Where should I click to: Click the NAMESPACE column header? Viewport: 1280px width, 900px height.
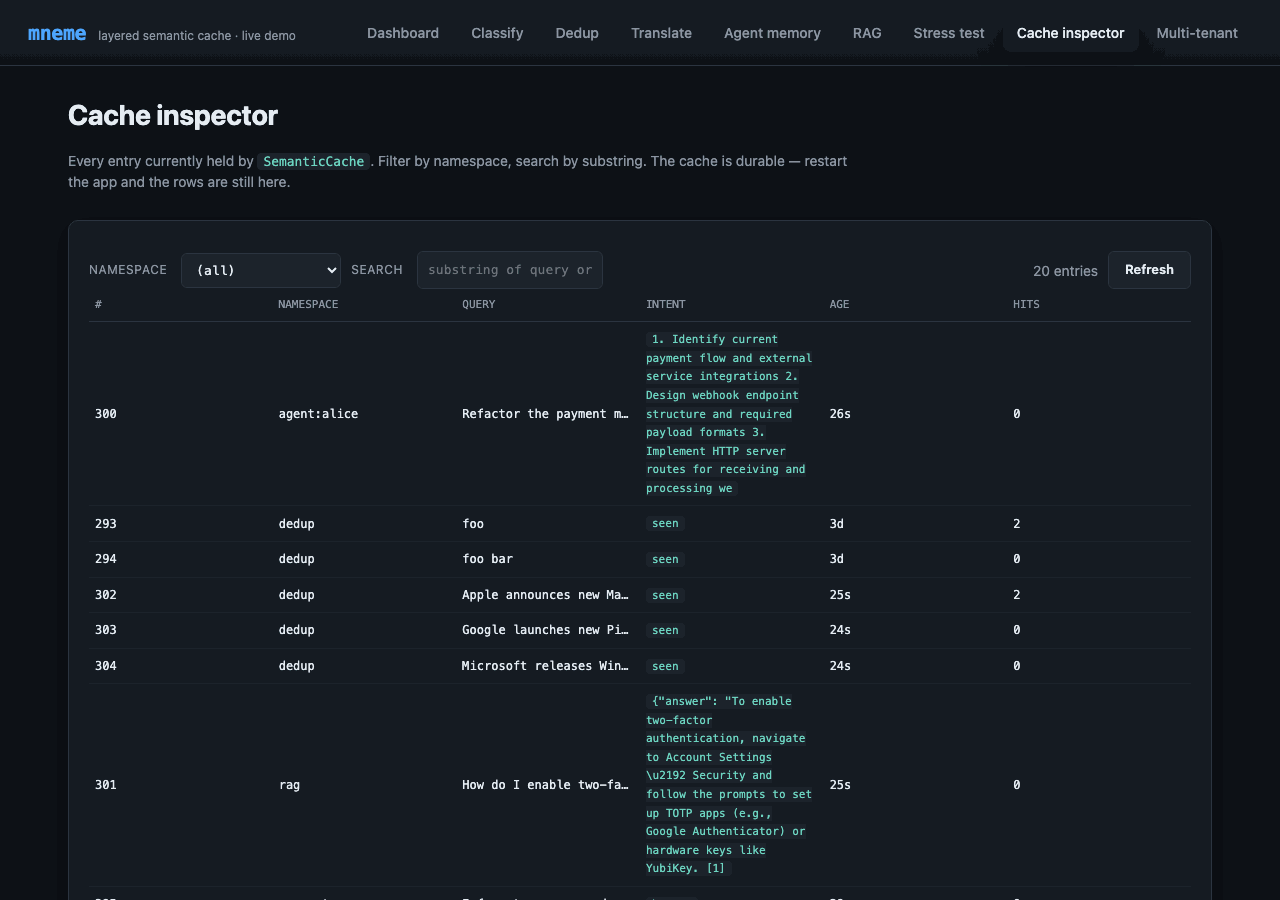pos(308,304)
